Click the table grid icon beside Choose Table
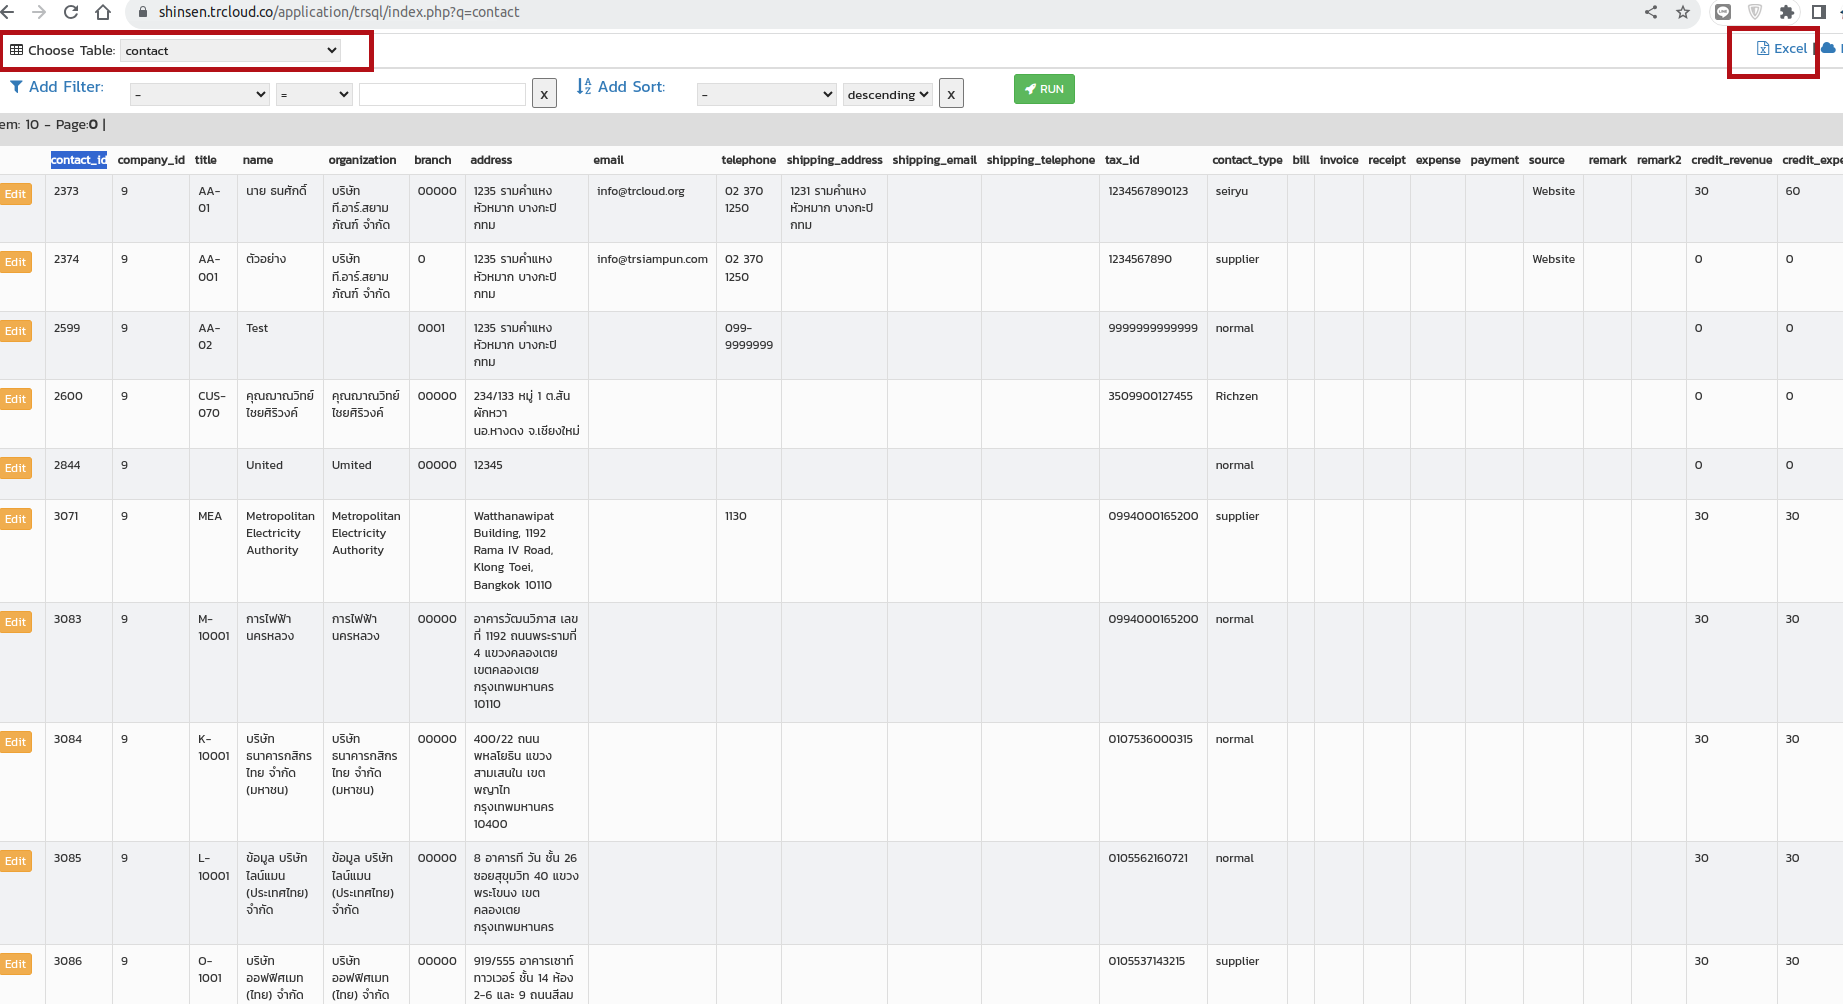The image size is (1843, 1004). click(x=16, y=50)
